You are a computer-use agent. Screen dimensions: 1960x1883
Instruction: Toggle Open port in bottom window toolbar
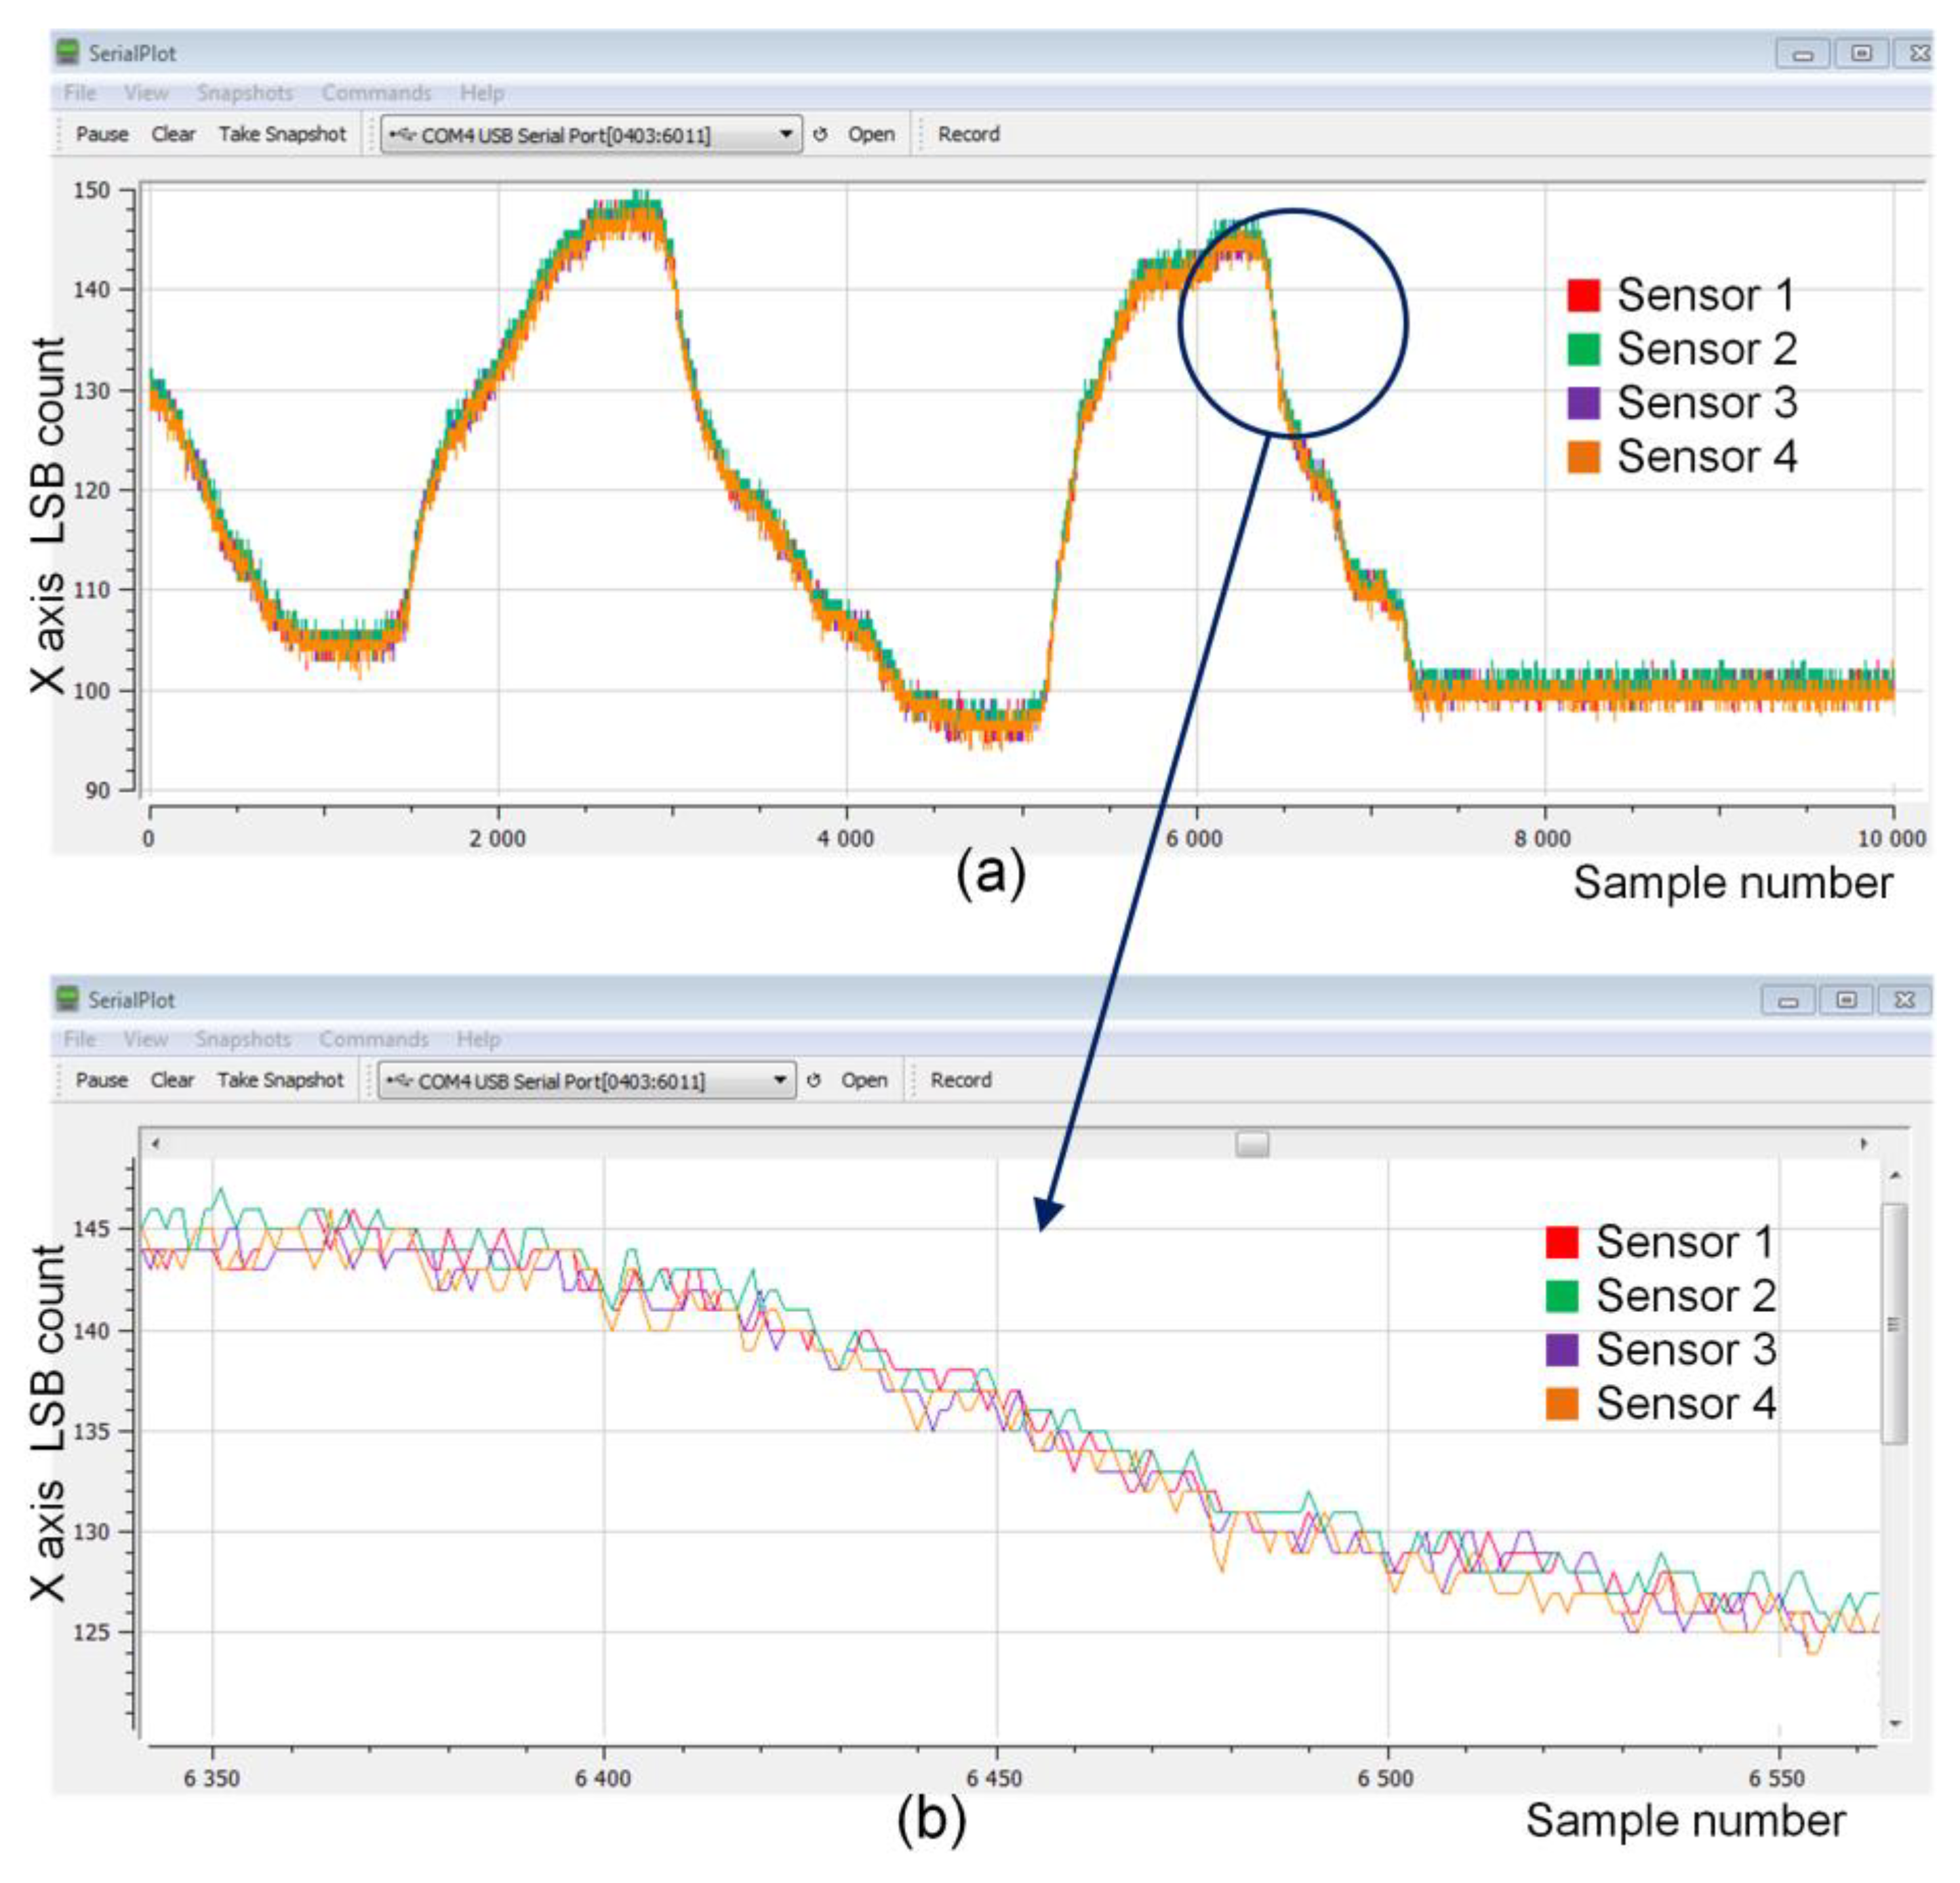[864, 1080]
